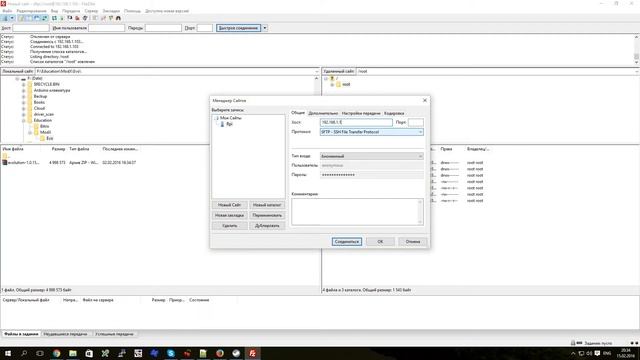Open the Сервер menu
The width and height of the screenshot is (640, 360).
(x=91, y=11)
